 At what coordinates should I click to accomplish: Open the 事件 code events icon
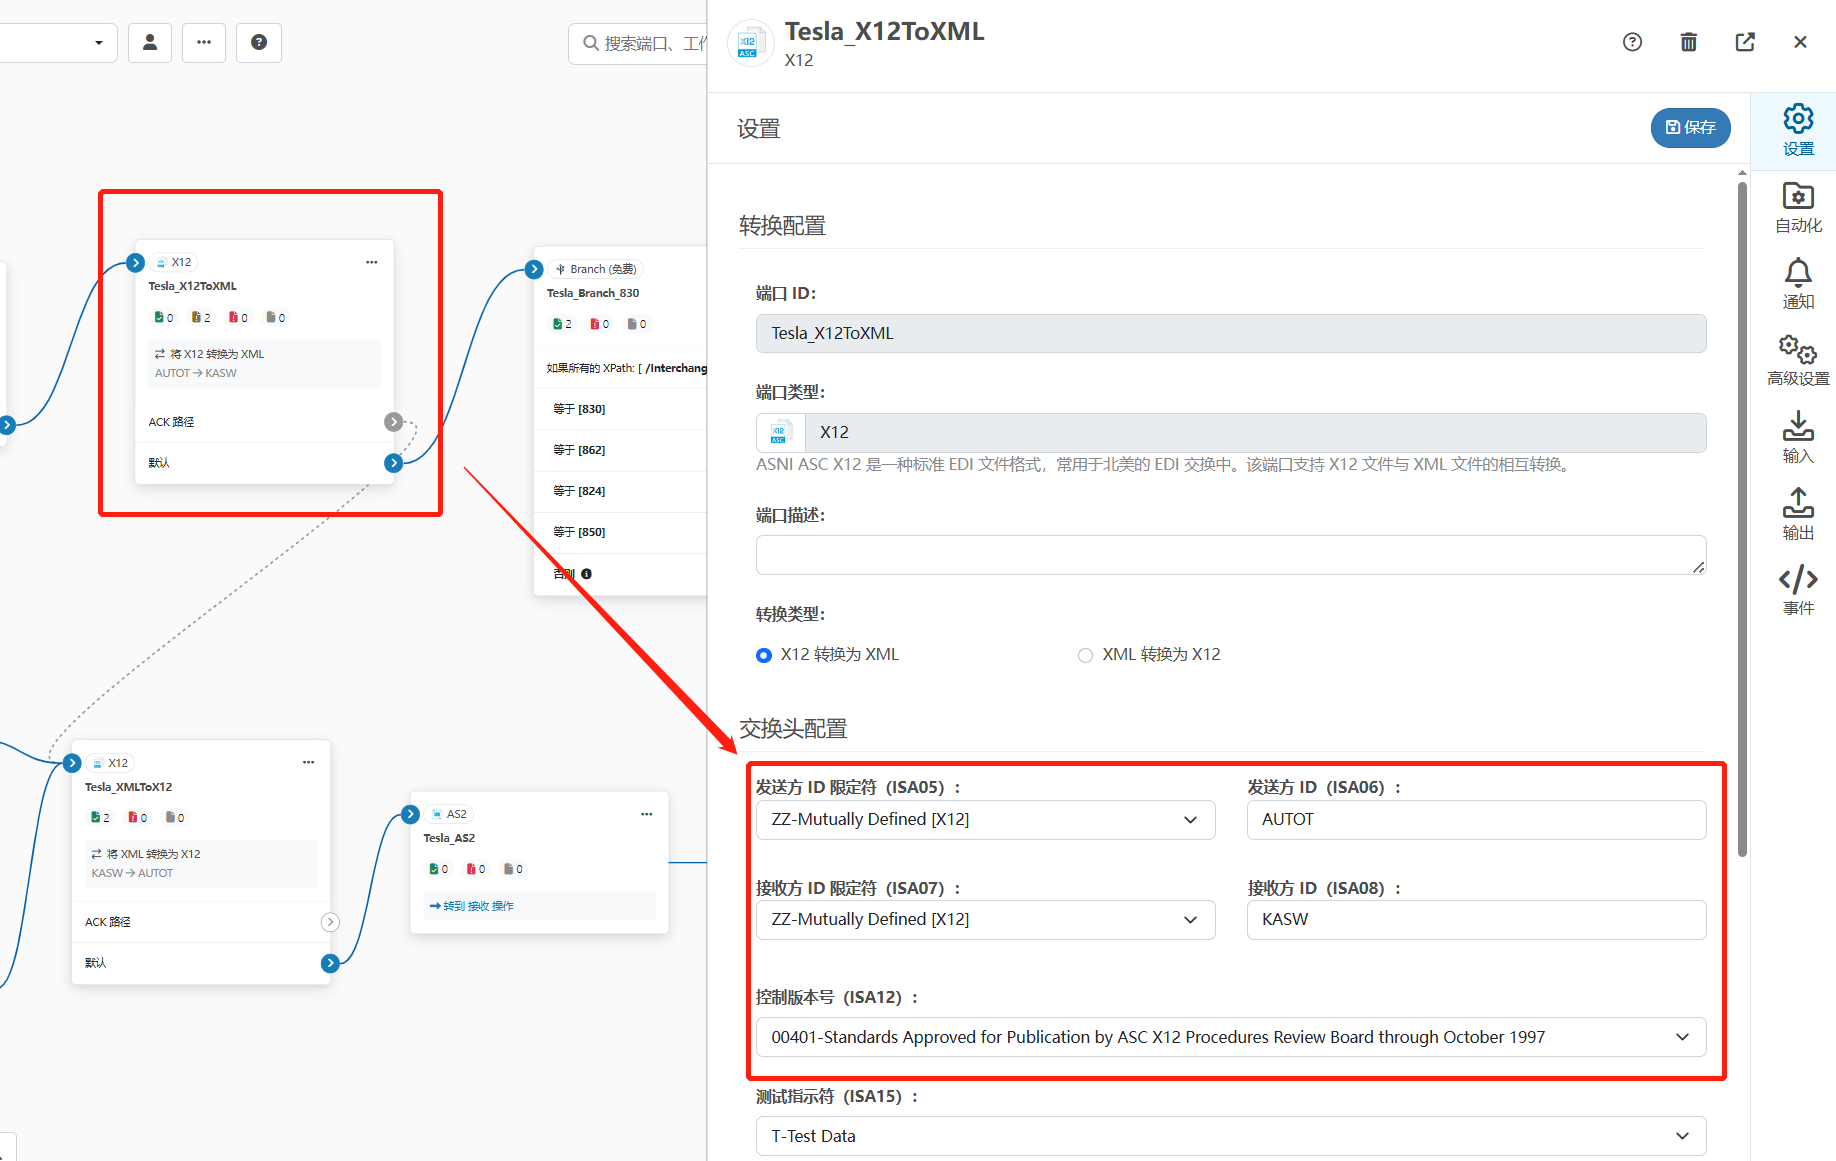tap(1797, 590)
